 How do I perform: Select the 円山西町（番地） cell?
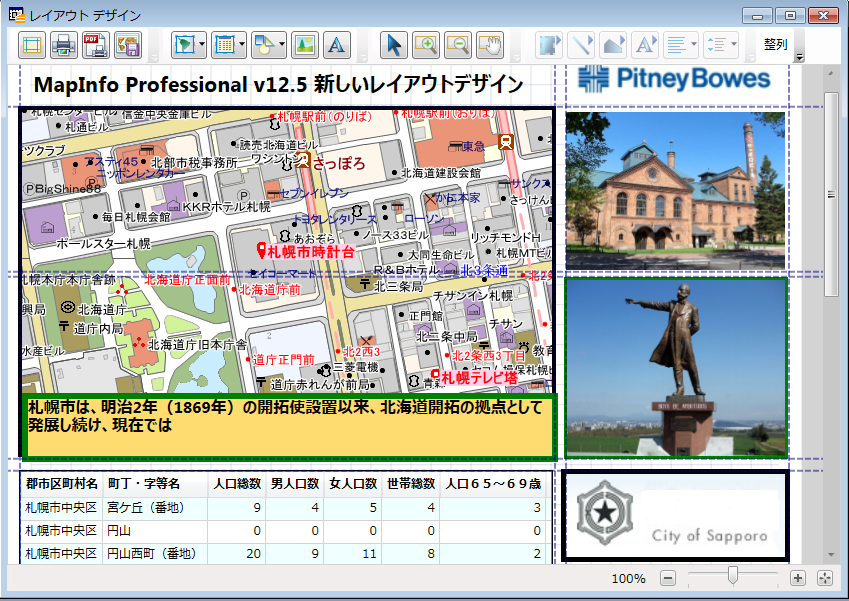click(155, 554)
